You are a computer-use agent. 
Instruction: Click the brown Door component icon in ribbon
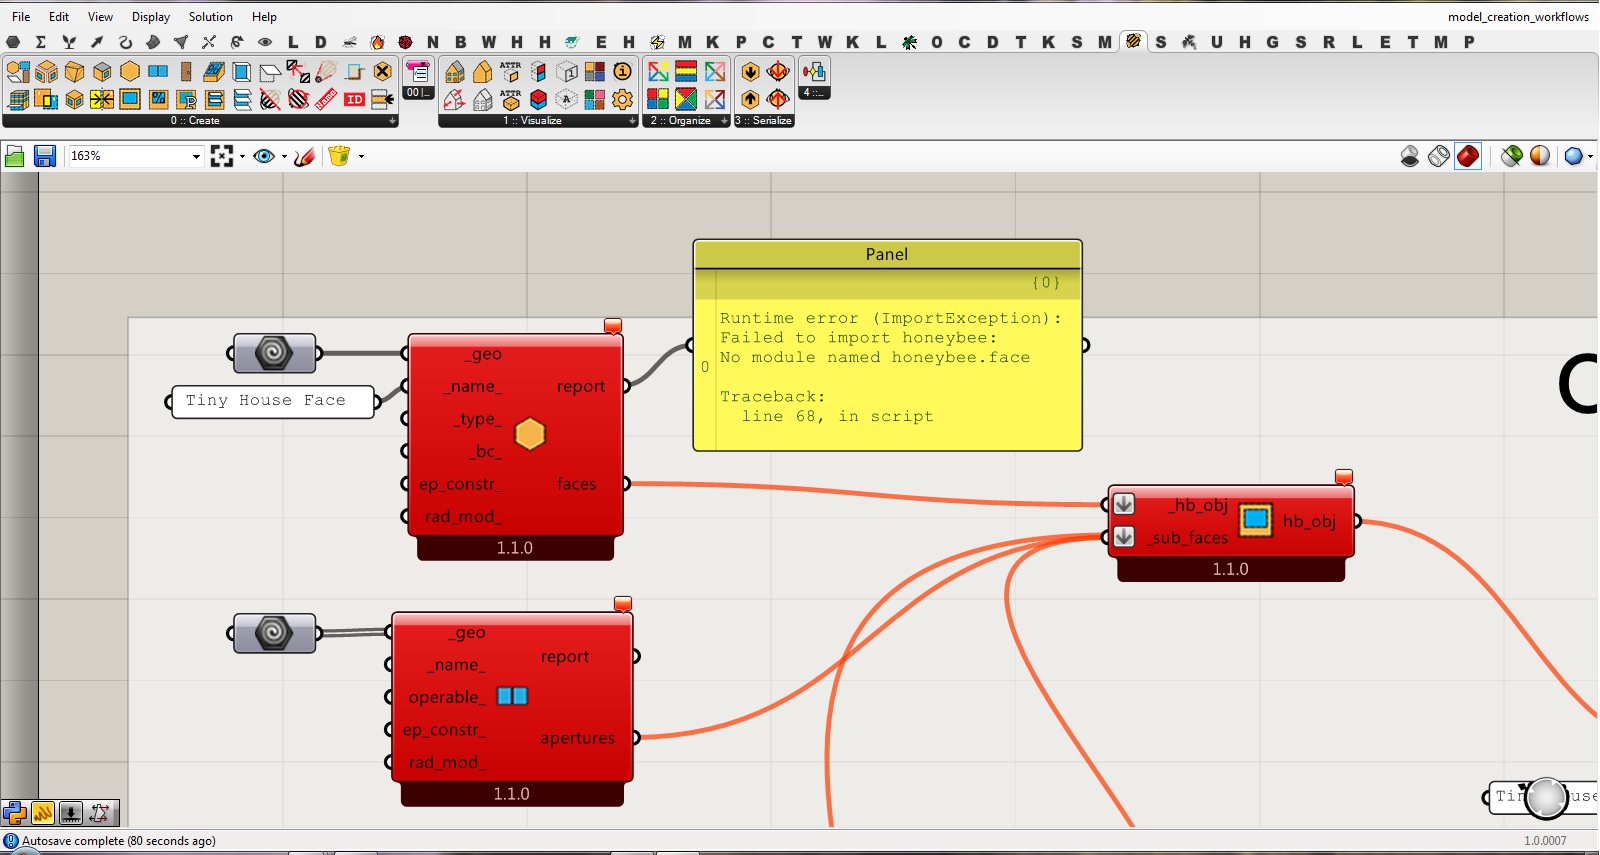tap(186, 71)
